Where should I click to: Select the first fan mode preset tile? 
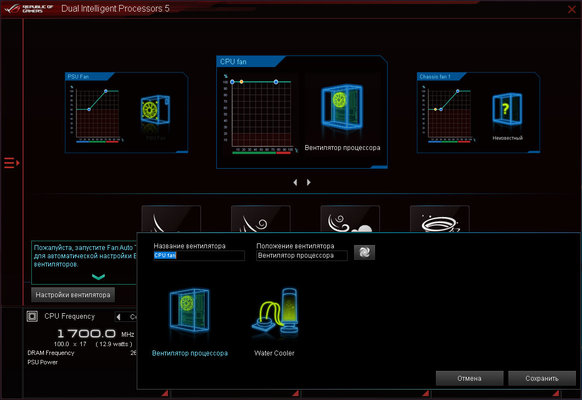pyautogui.click(x=171, y=219)
